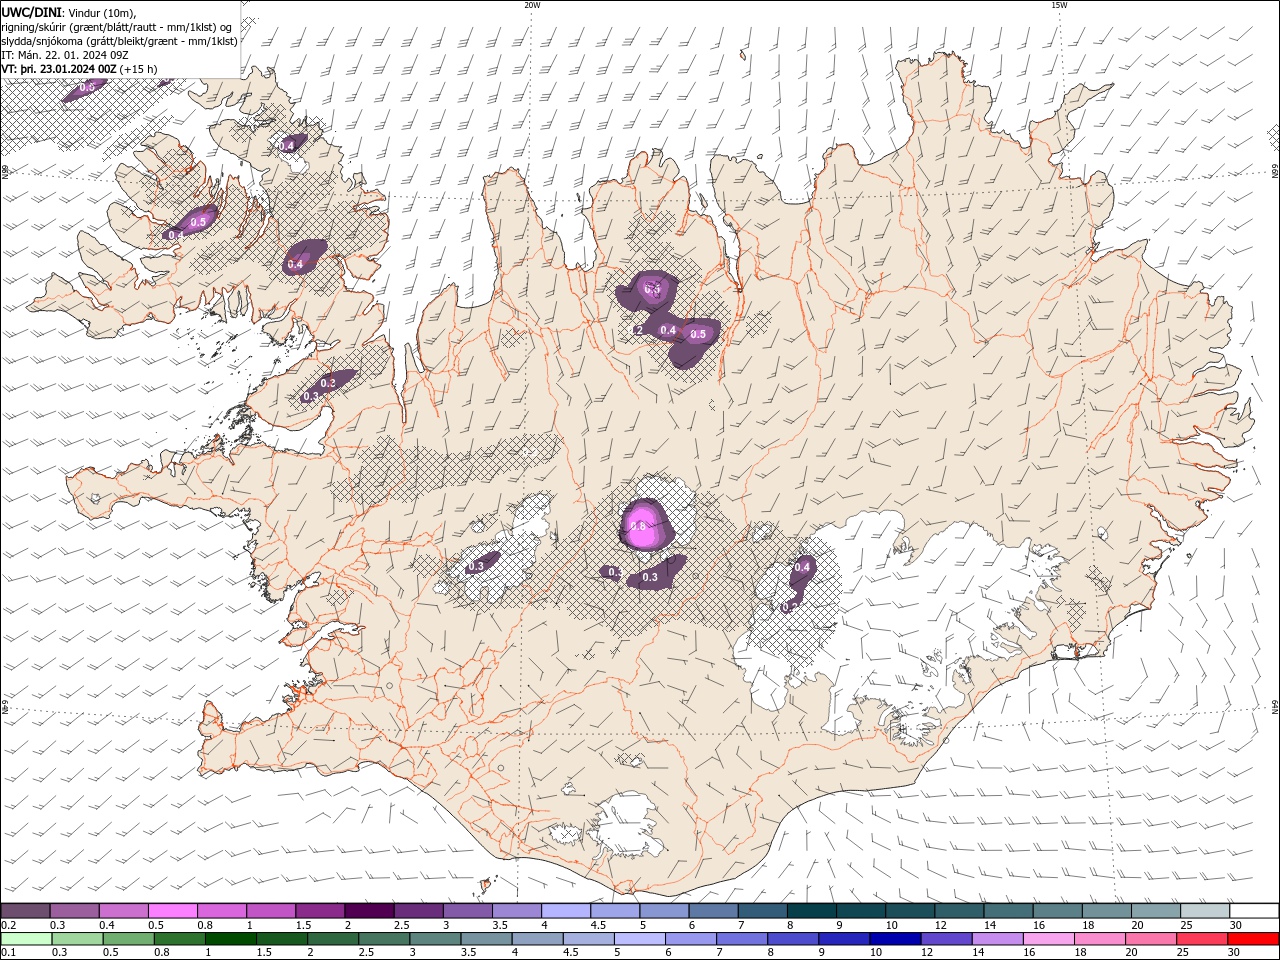Select the dark grey-purple 0.2 swatch in upper legend

(x=26, y=911)
